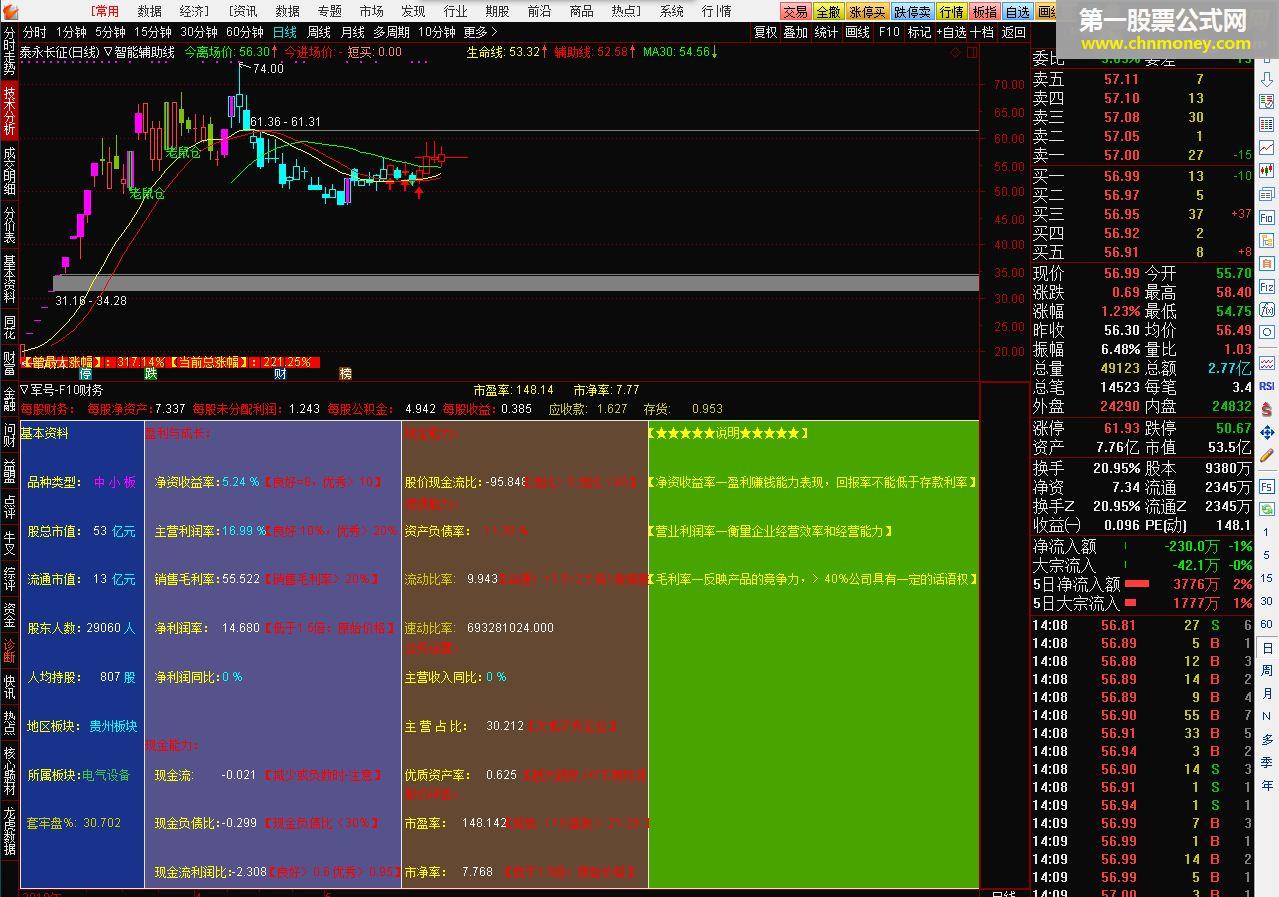This screenshot has height=897, width=1279.
Task: Click the 返回 chart toolbar button
Action: coord(1014,32)
